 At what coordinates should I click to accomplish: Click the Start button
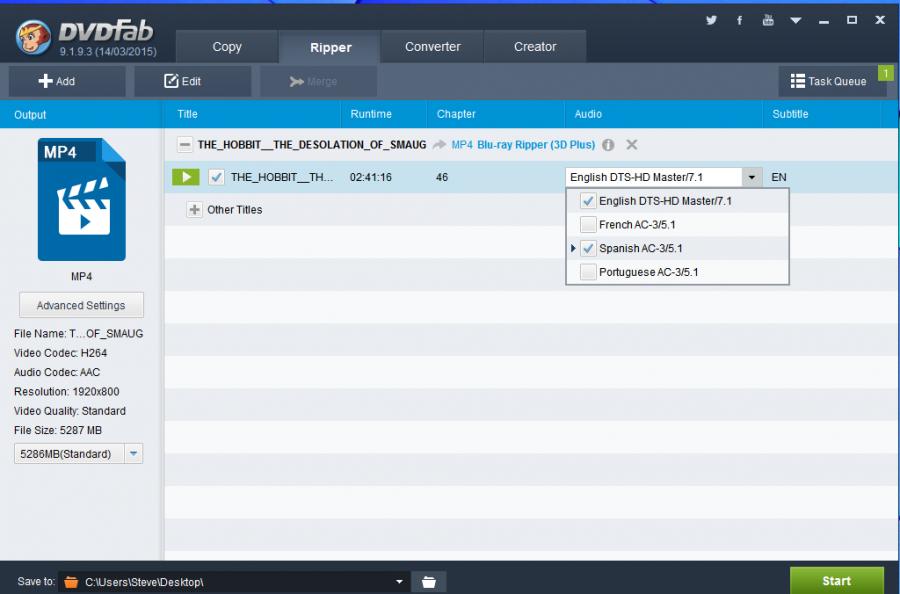(x=836, y=581)
